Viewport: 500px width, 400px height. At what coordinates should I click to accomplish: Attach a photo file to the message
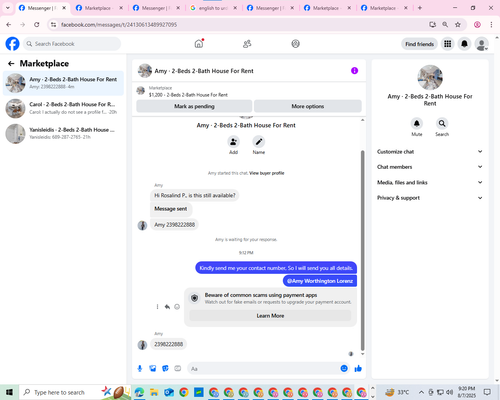[153, 368]
